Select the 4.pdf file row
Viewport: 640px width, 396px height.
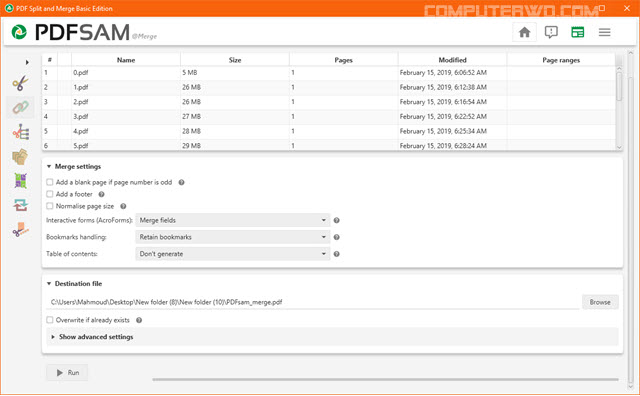coord(329,131)
